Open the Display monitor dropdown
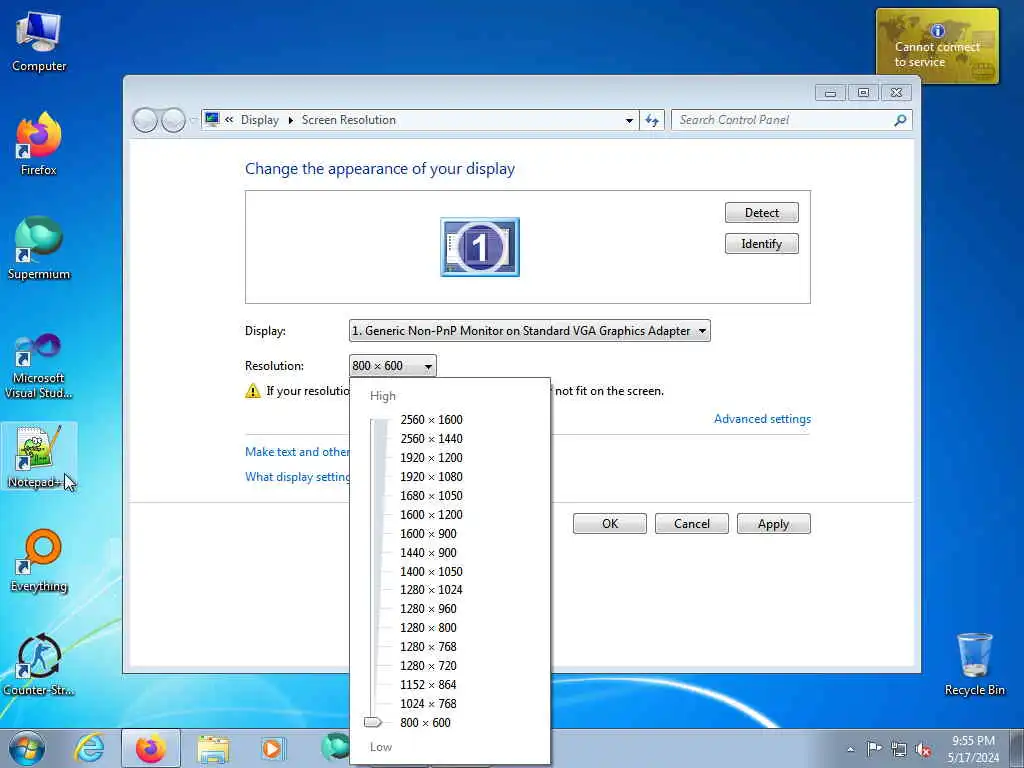The height and width of the screenshot is (768, 1024). [530, 330]
